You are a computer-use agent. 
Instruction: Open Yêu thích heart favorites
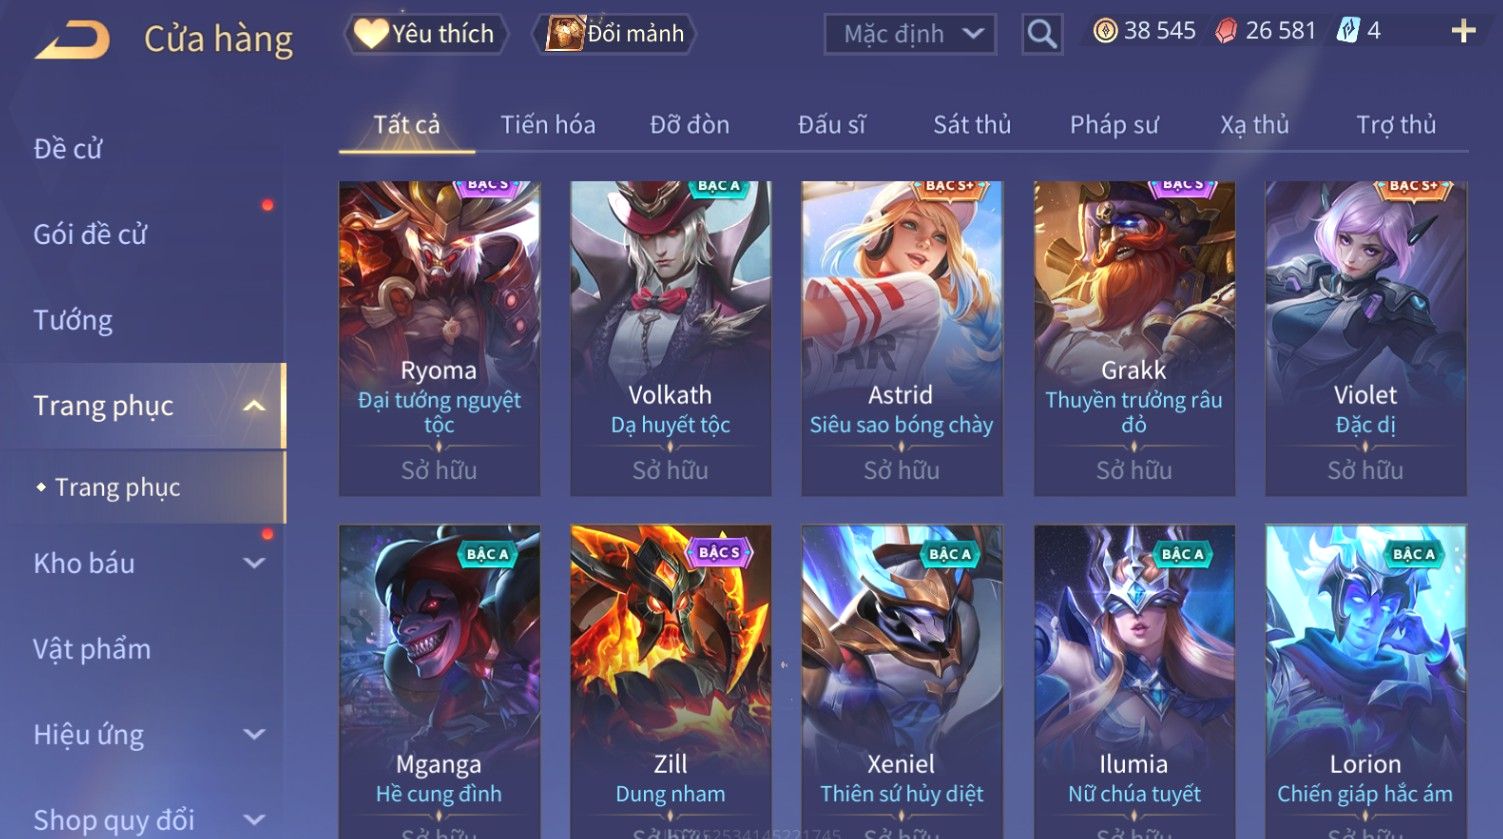tap(426, 34)
